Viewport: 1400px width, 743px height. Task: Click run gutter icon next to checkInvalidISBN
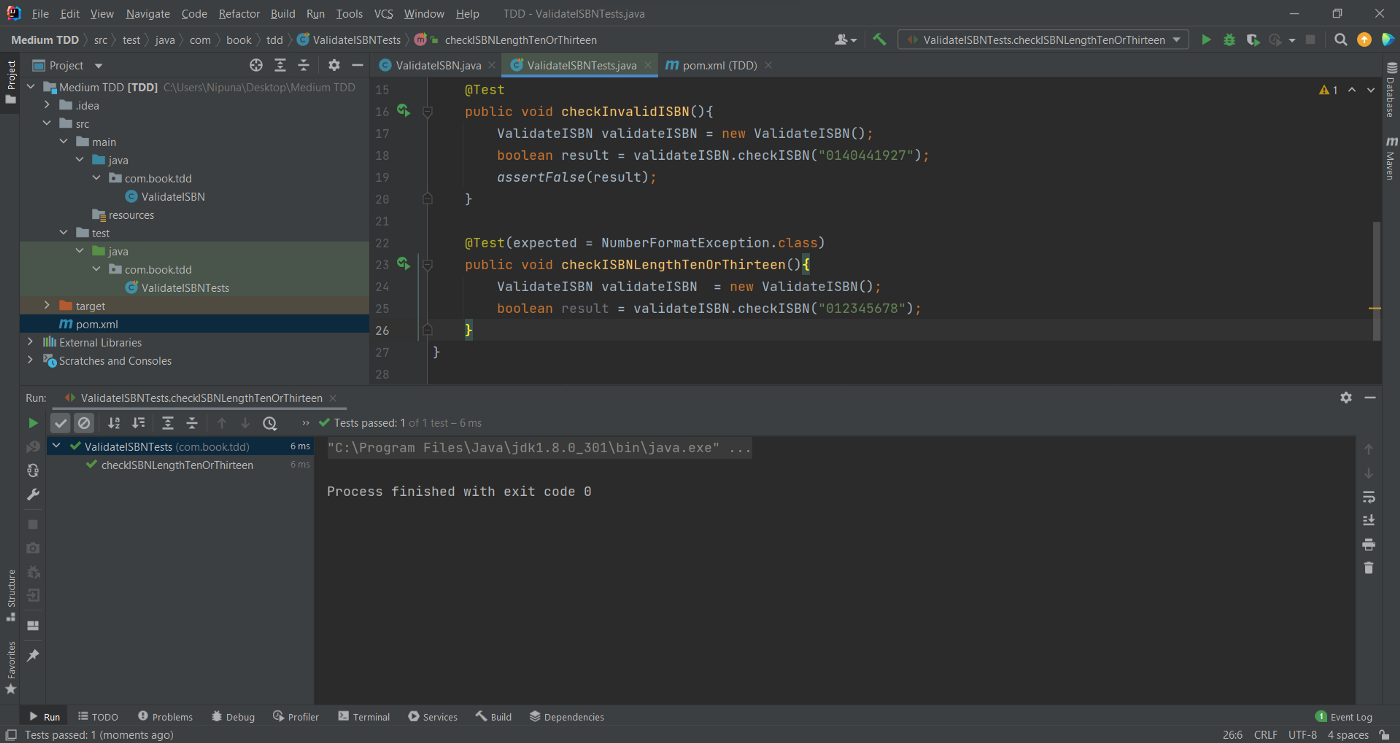pos(403,111)
